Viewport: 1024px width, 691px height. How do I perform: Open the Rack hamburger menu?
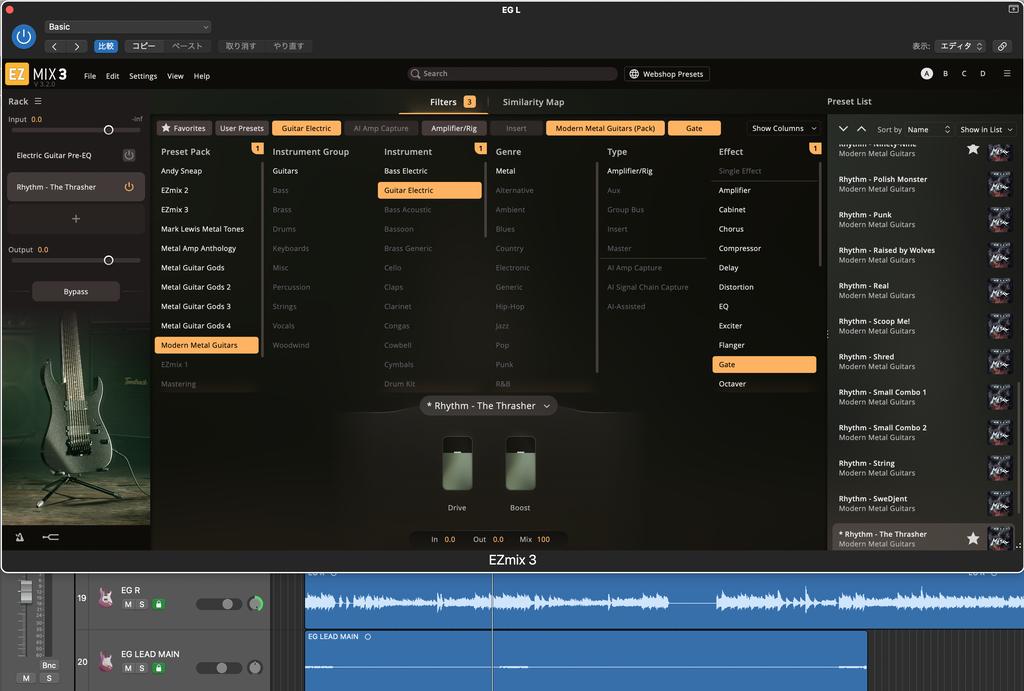pos(38,101)
